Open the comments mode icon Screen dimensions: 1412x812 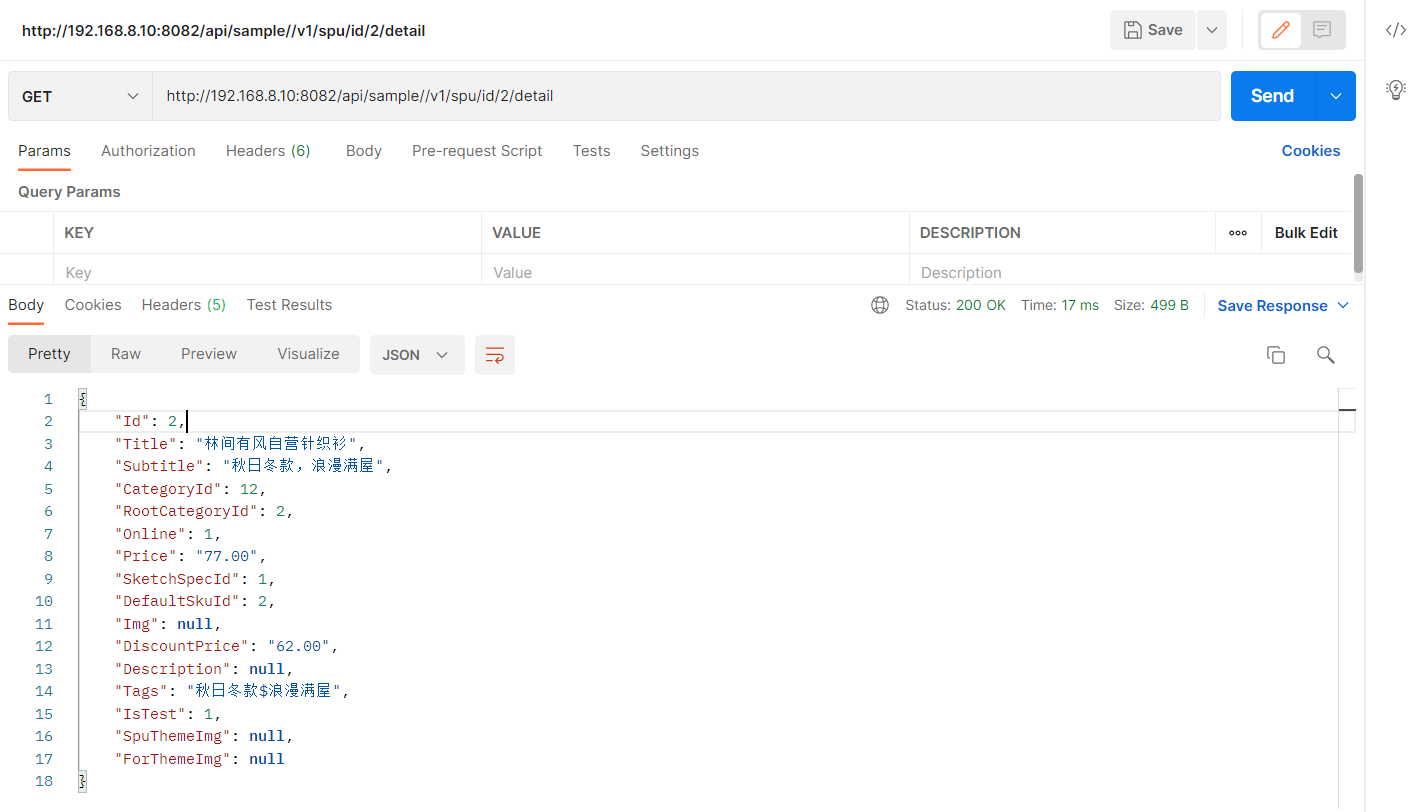click(x=1322, y=30)
